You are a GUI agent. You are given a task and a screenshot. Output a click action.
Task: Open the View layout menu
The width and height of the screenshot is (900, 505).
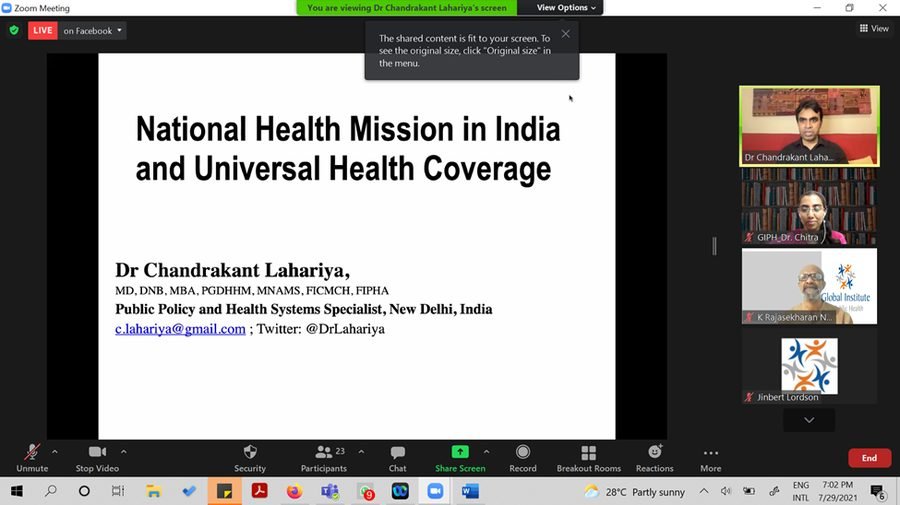[874, 28]
